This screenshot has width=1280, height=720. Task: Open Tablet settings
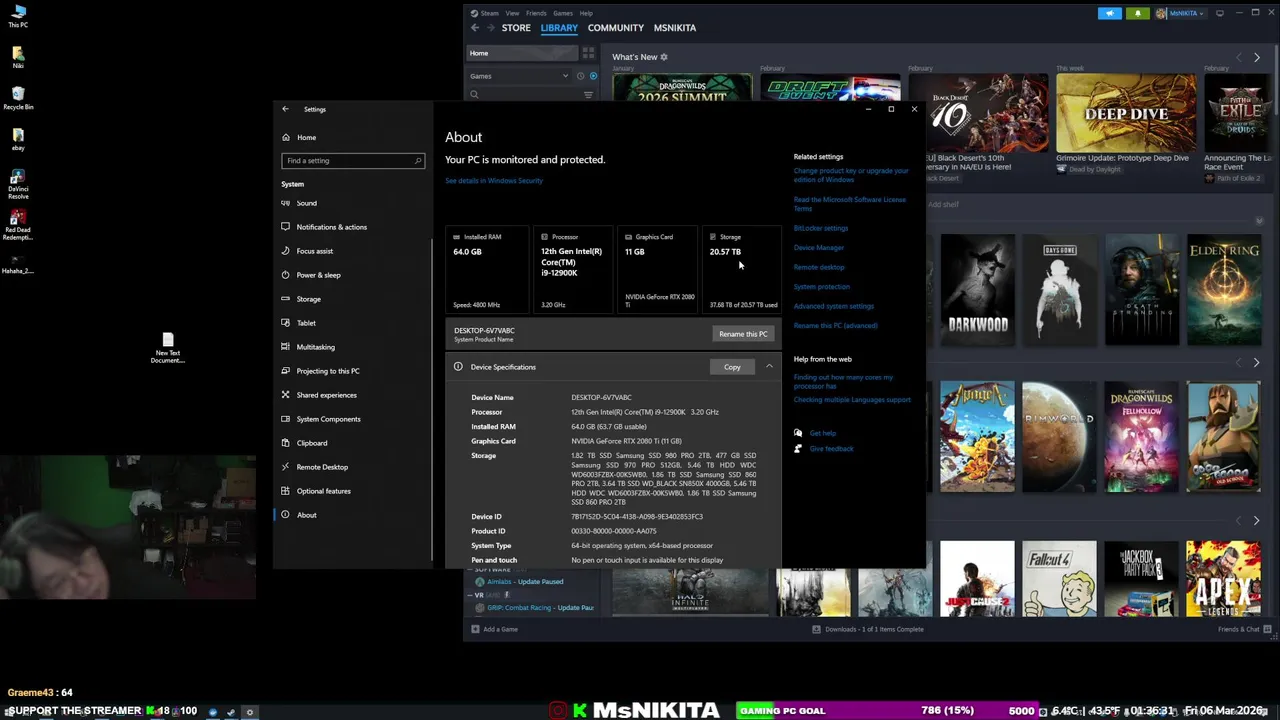(306, 323)
